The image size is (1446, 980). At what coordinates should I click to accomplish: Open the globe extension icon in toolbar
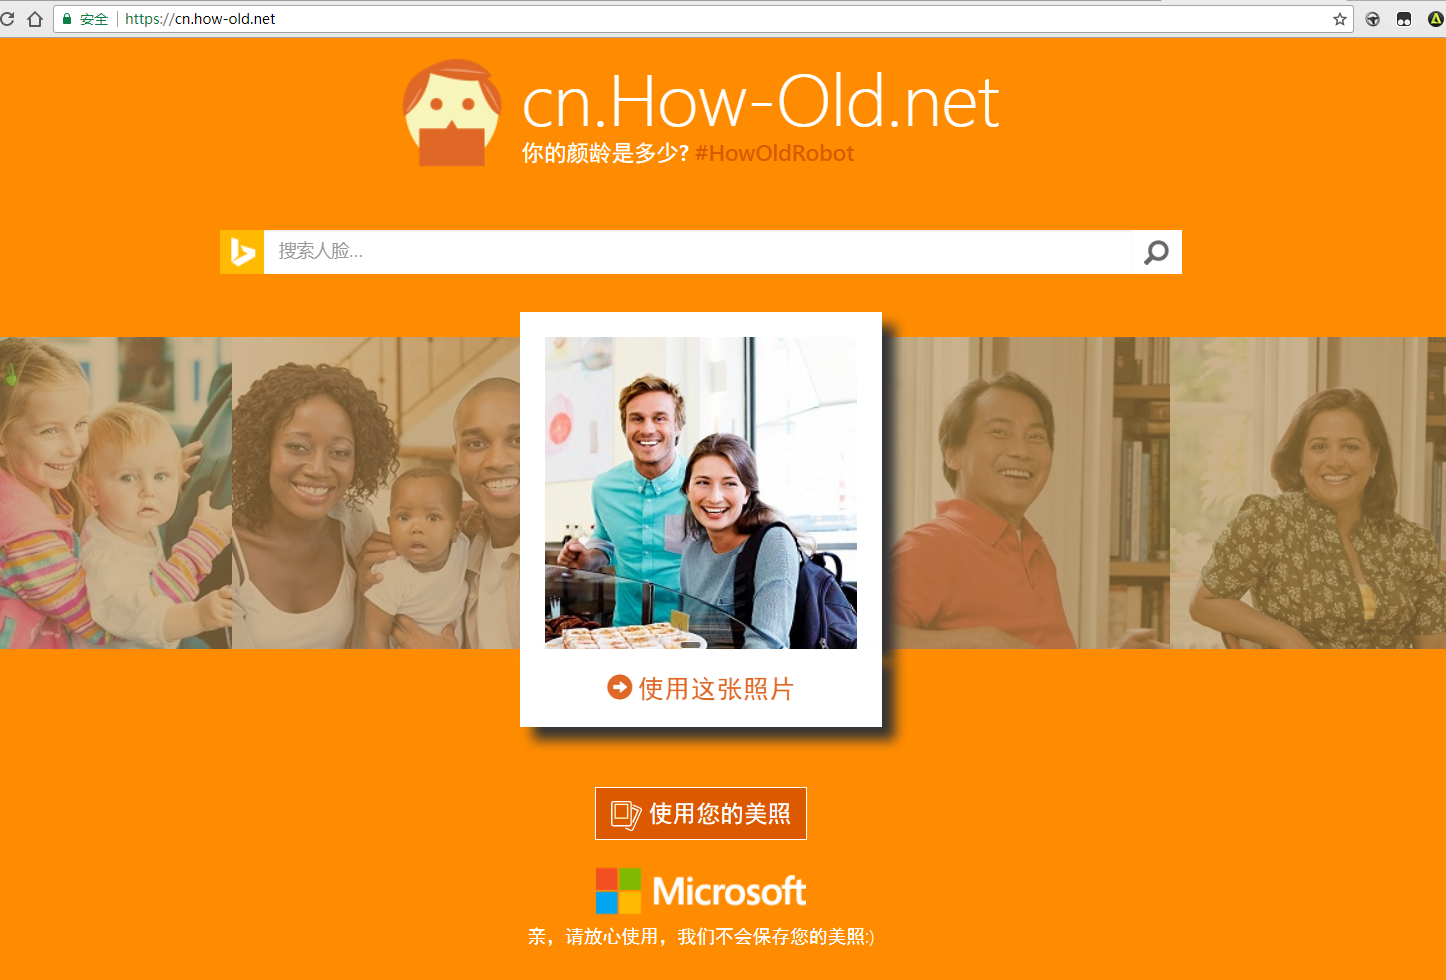coord(1373,19)
